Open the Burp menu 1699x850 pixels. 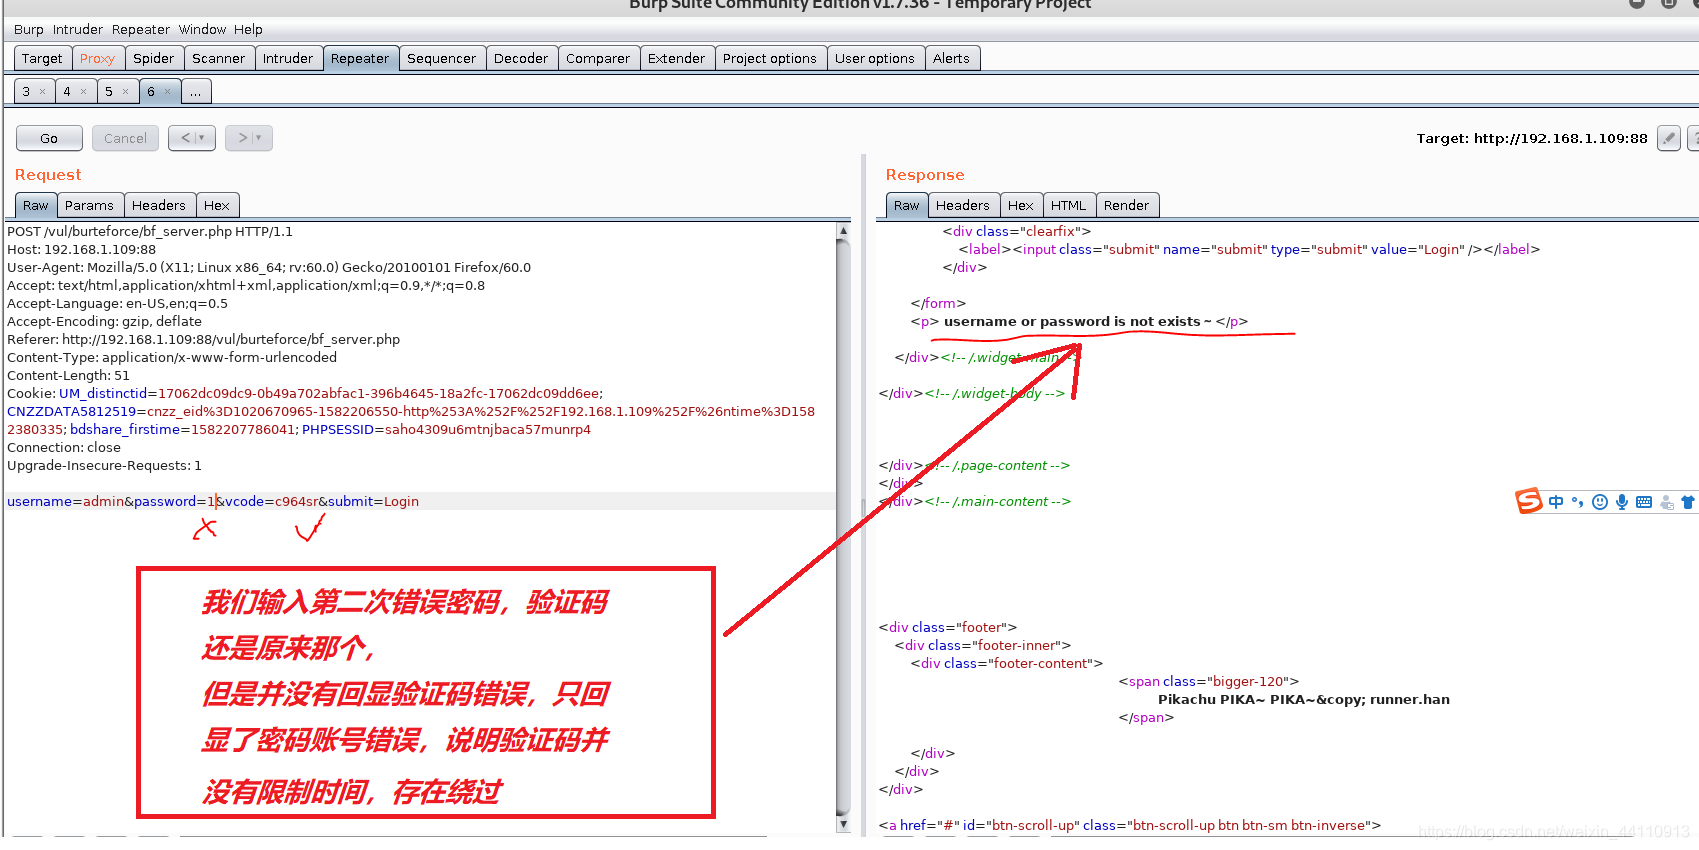coord(29,29)
